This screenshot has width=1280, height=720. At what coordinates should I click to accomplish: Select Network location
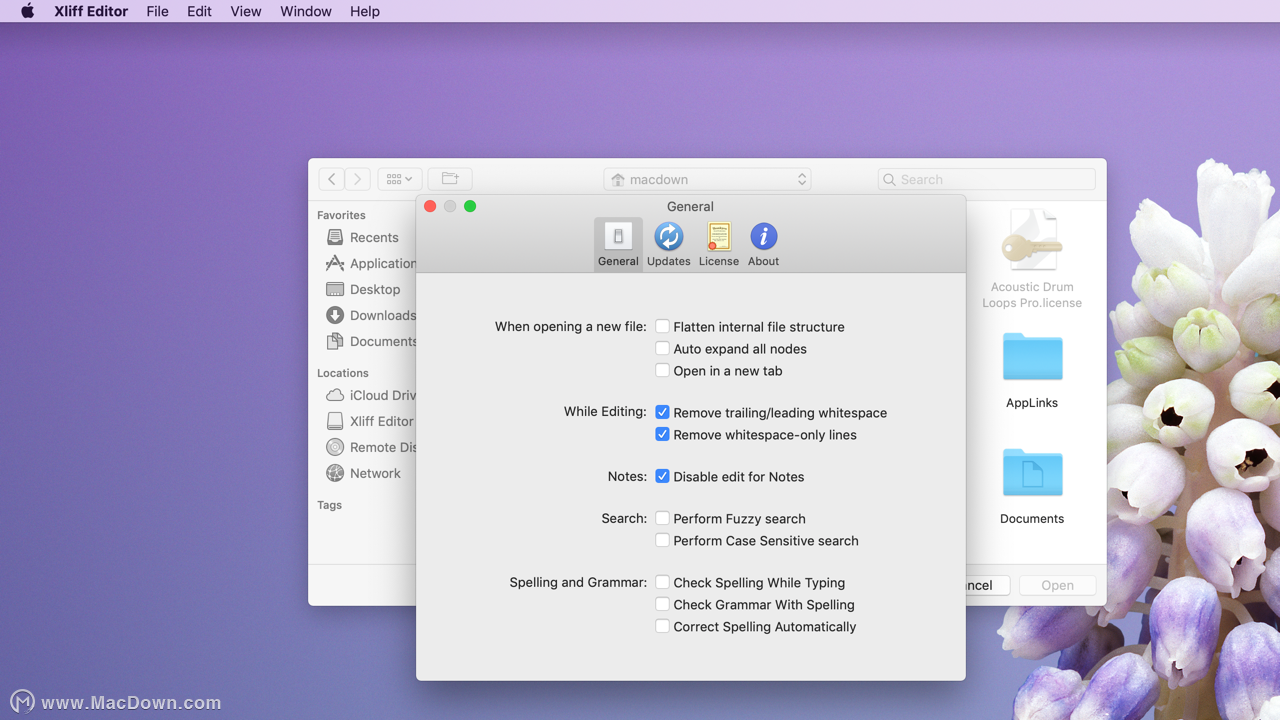pyautogui.click(x=365, y=473)
